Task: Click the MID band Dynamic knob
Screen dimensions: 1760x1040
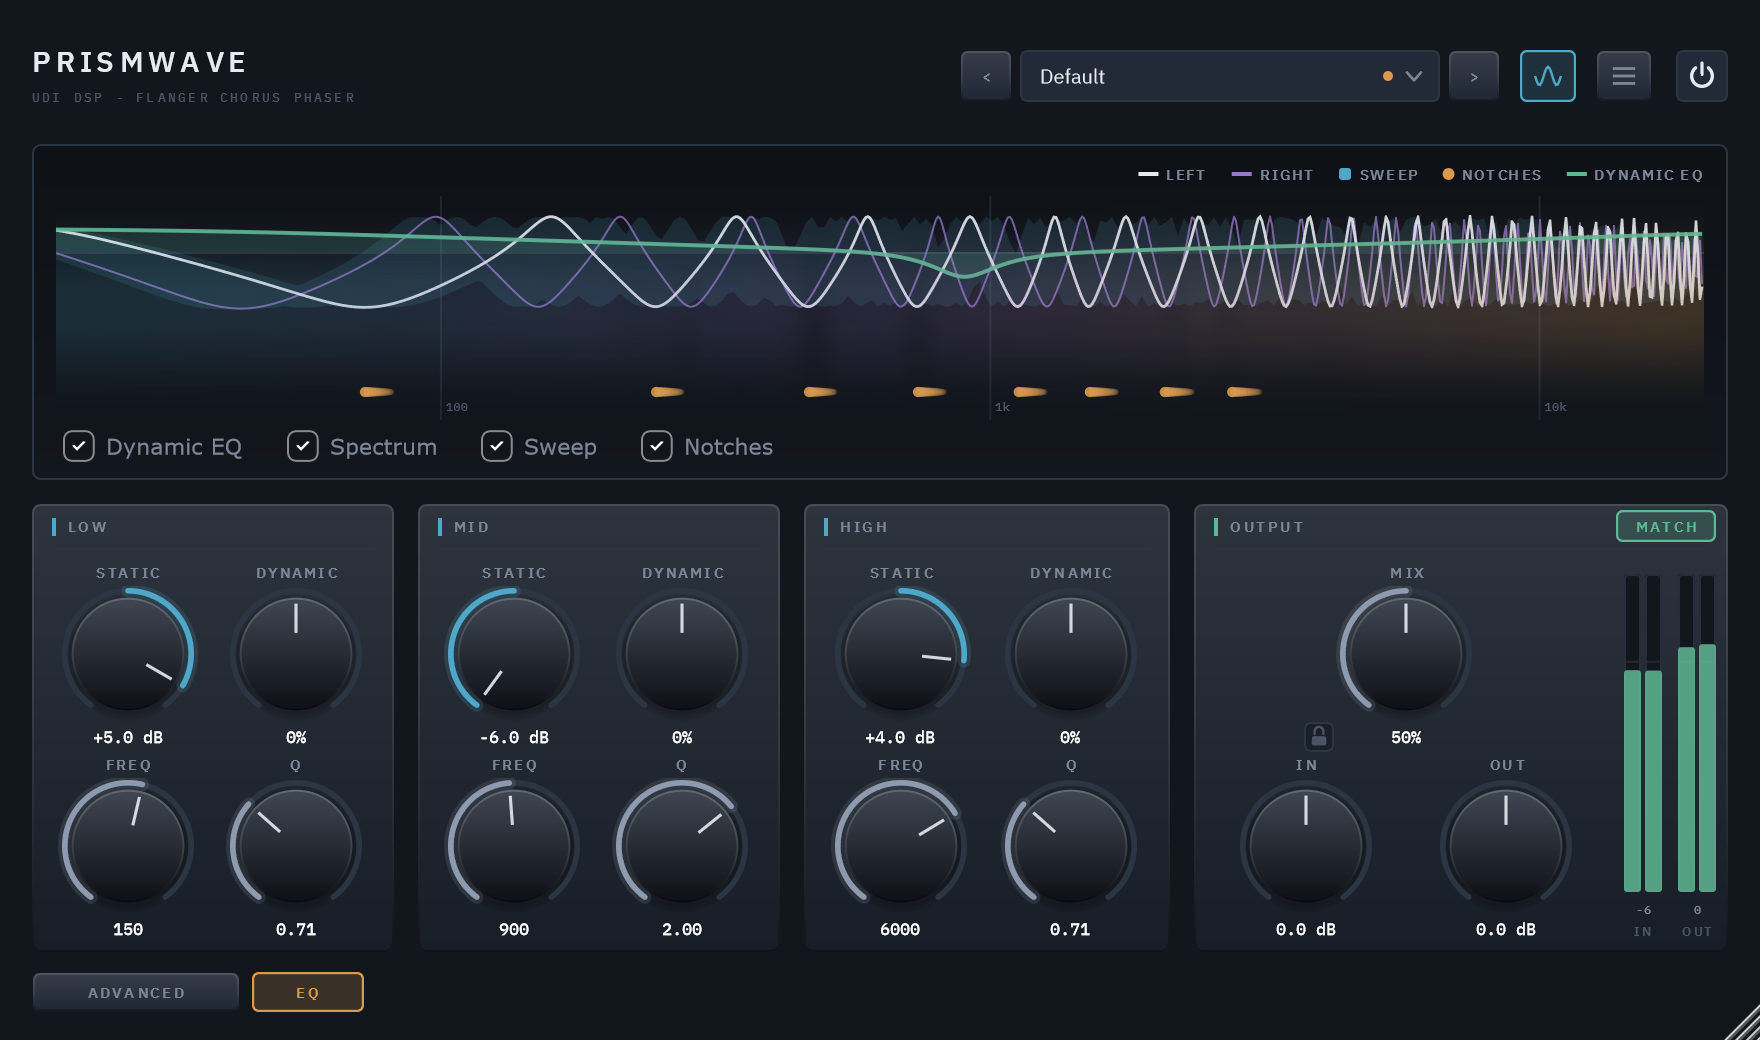Action: click(x=682, y=654)
